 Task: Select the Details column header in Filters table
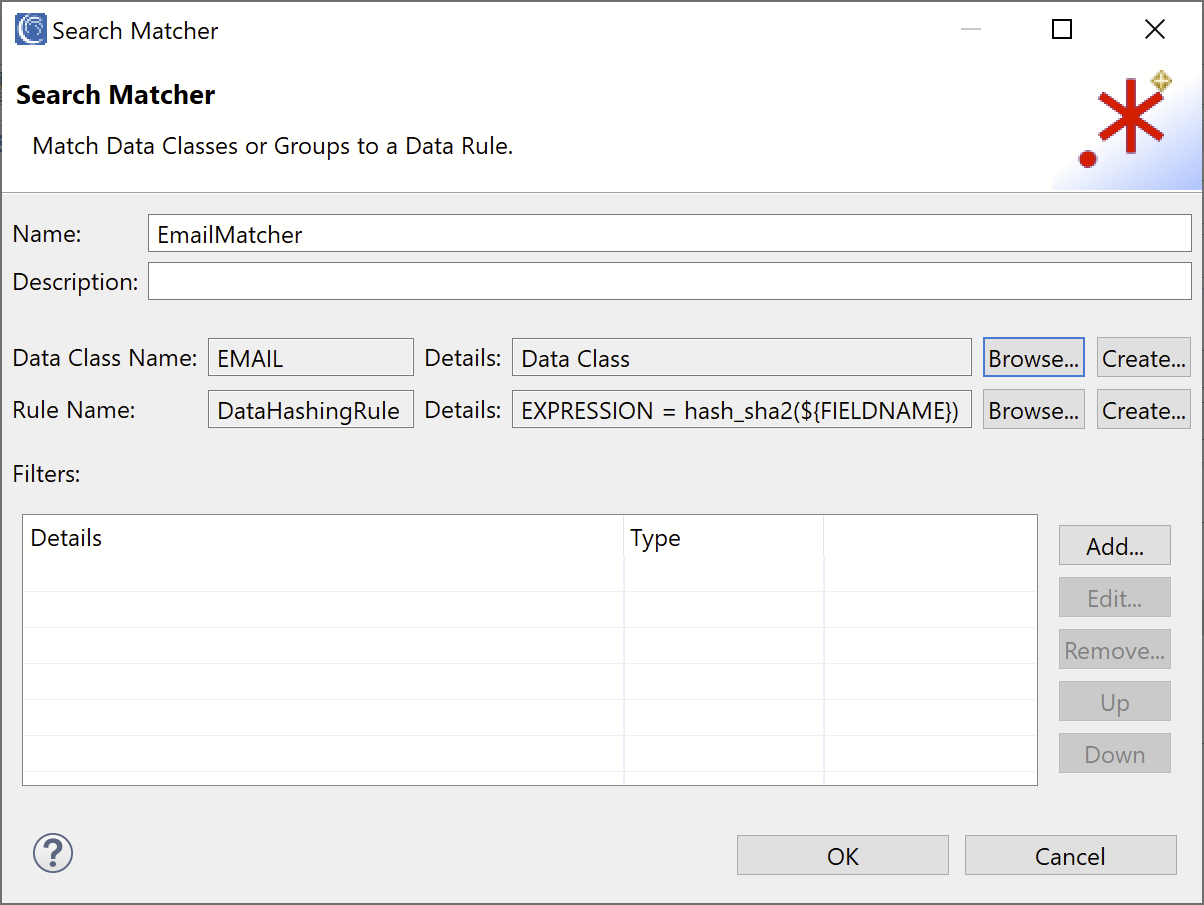coord(323,537)
